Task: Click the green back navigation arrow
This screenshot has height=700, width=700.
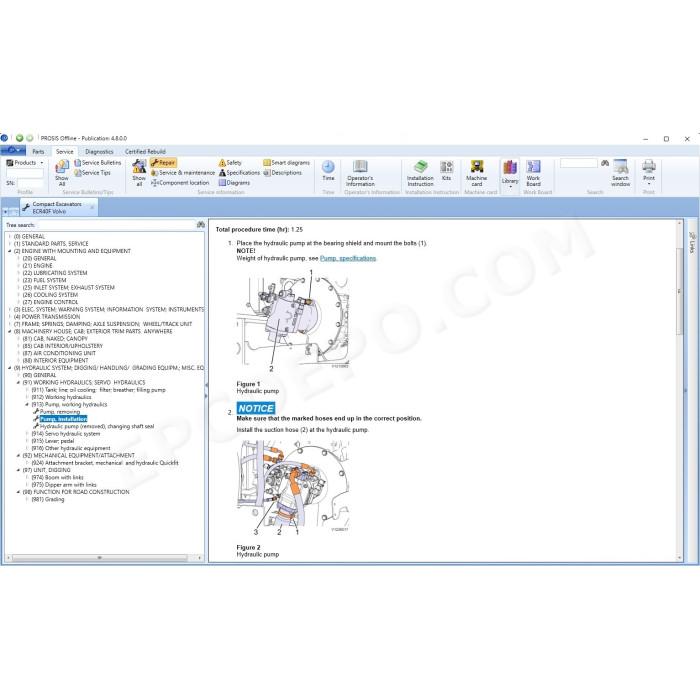Action: click(19, 138)
